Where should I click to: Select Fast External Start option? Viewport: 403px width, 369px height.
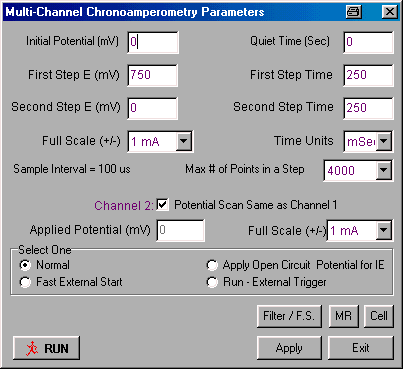point(25,282)
